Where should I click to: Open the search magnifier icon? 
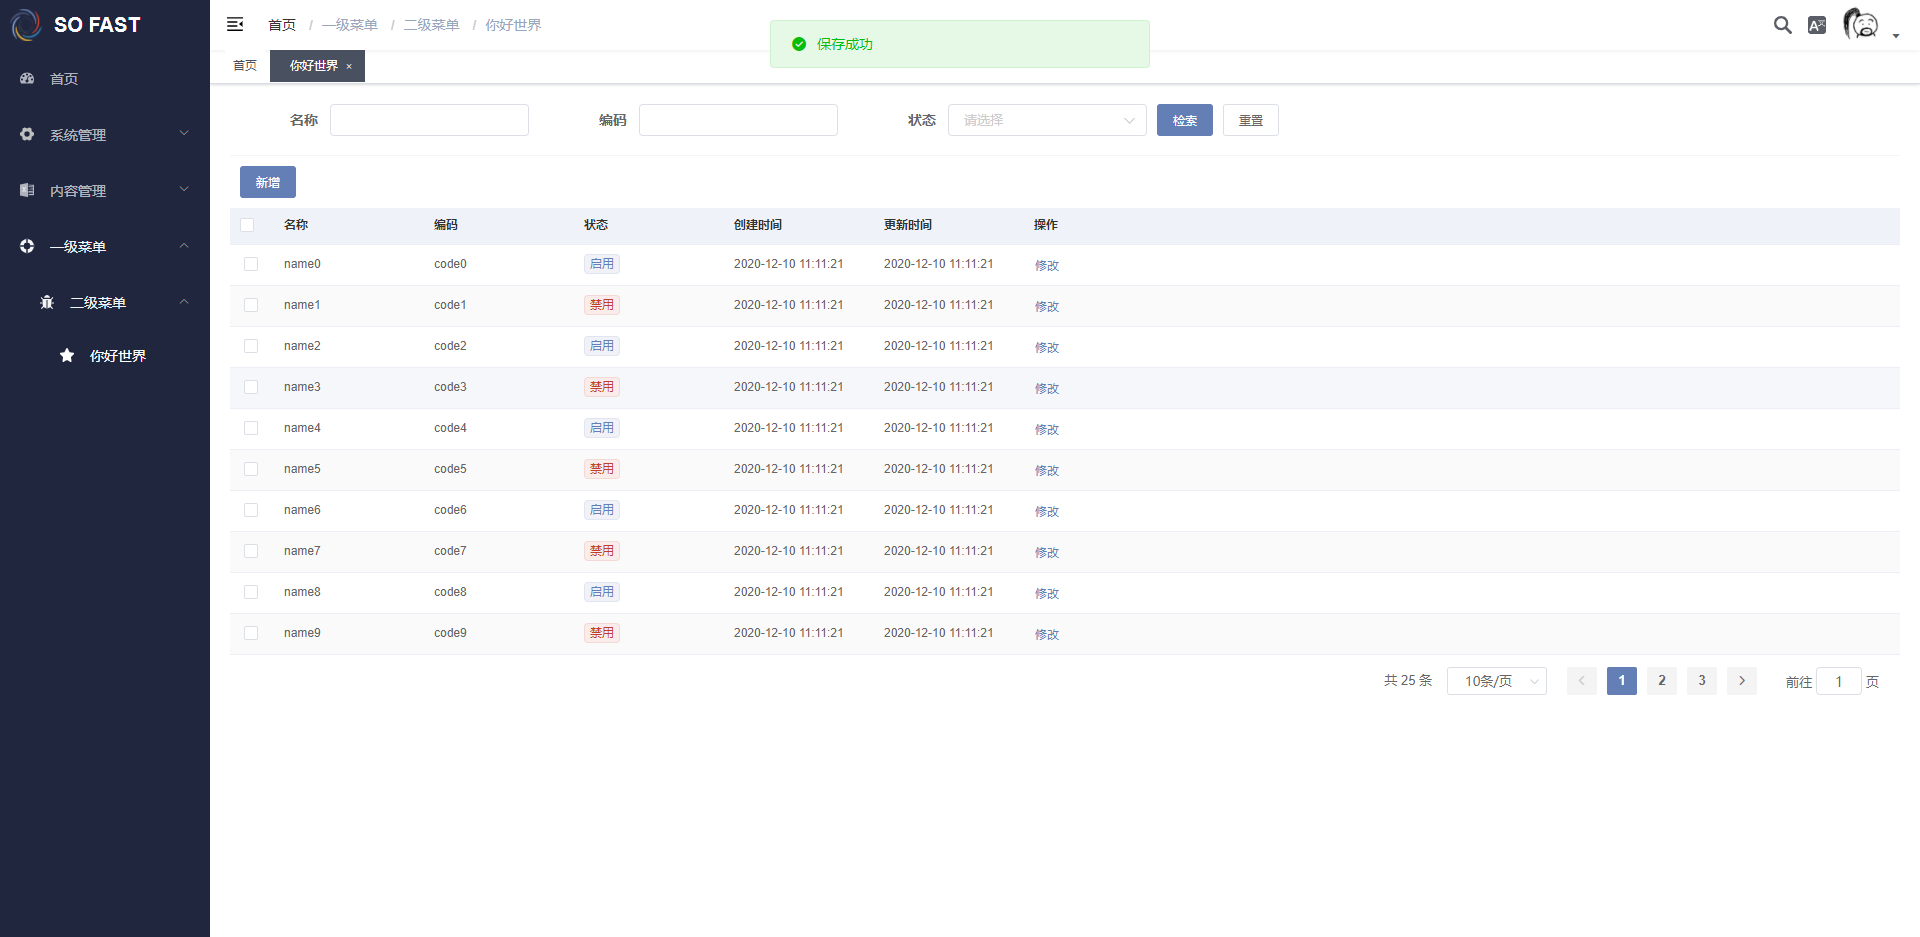click(x=1782, y=25)
